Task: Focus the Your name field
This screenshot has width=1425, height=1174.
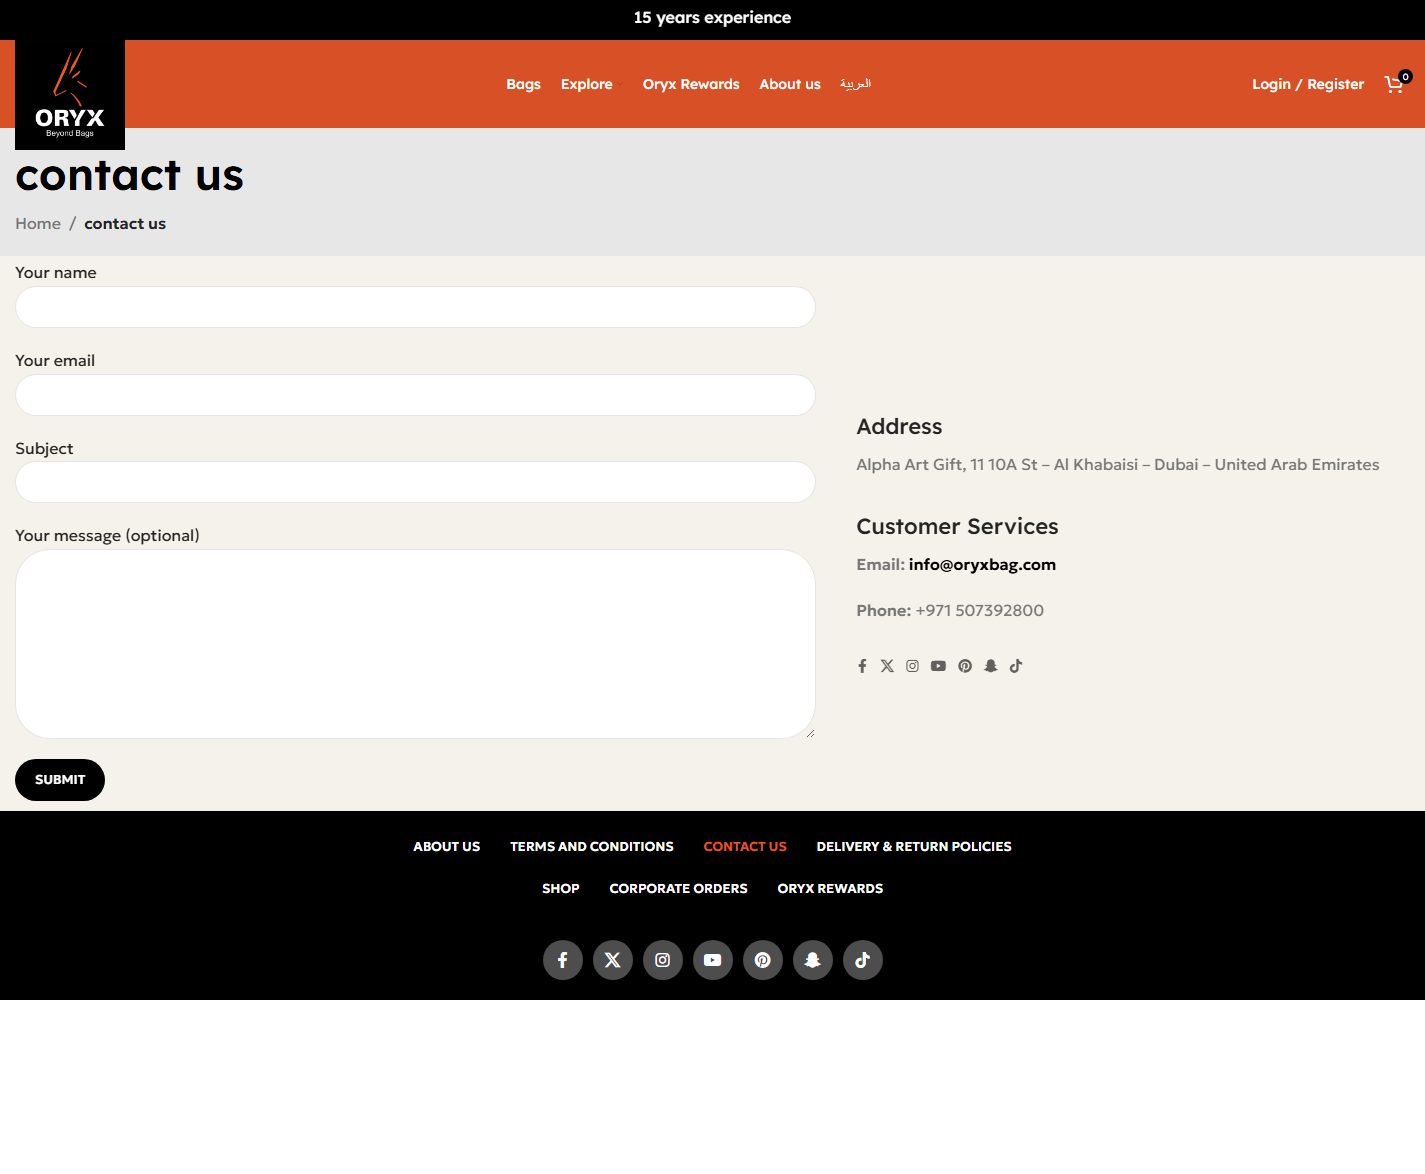Action: [415, 307]
